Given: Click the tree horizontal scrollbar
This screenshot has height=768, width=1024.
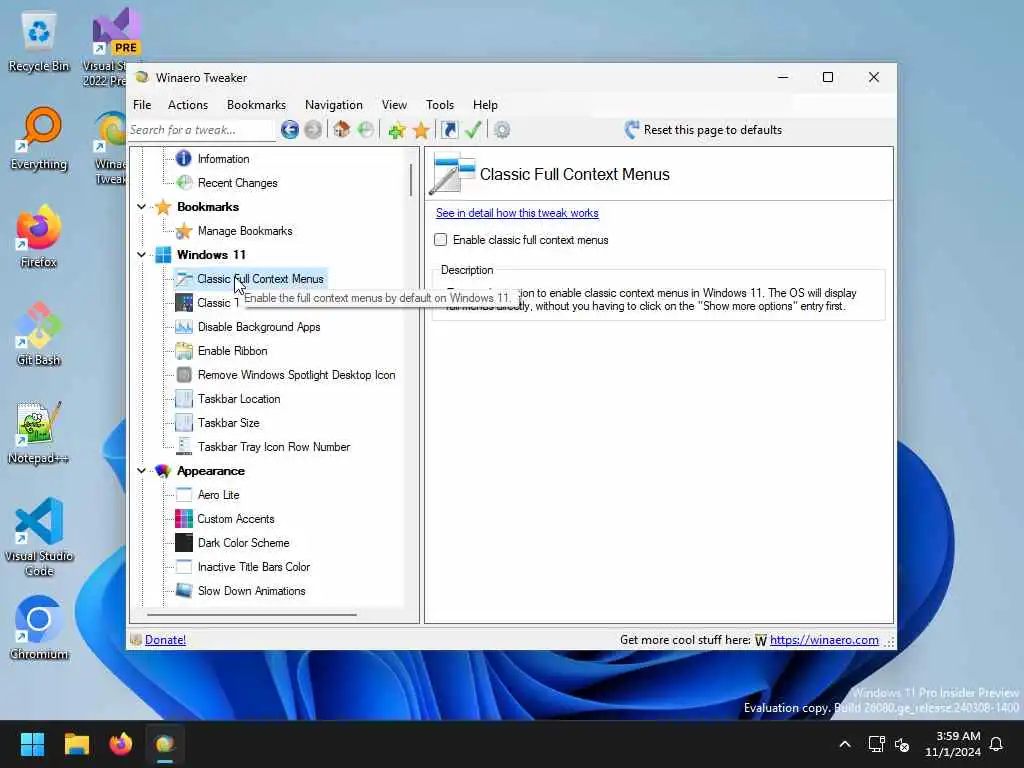Looking at the screenshot, I should coord(251,615).
